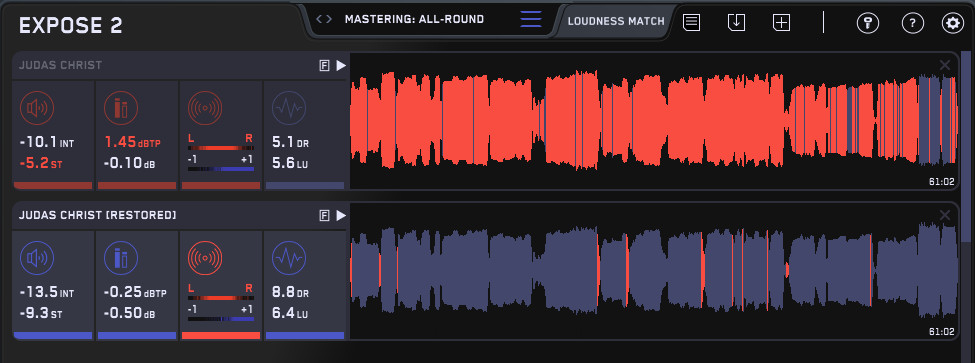Toggle the F button on the Judas Christ track
The image size is (975, 363).
[324, 66]
